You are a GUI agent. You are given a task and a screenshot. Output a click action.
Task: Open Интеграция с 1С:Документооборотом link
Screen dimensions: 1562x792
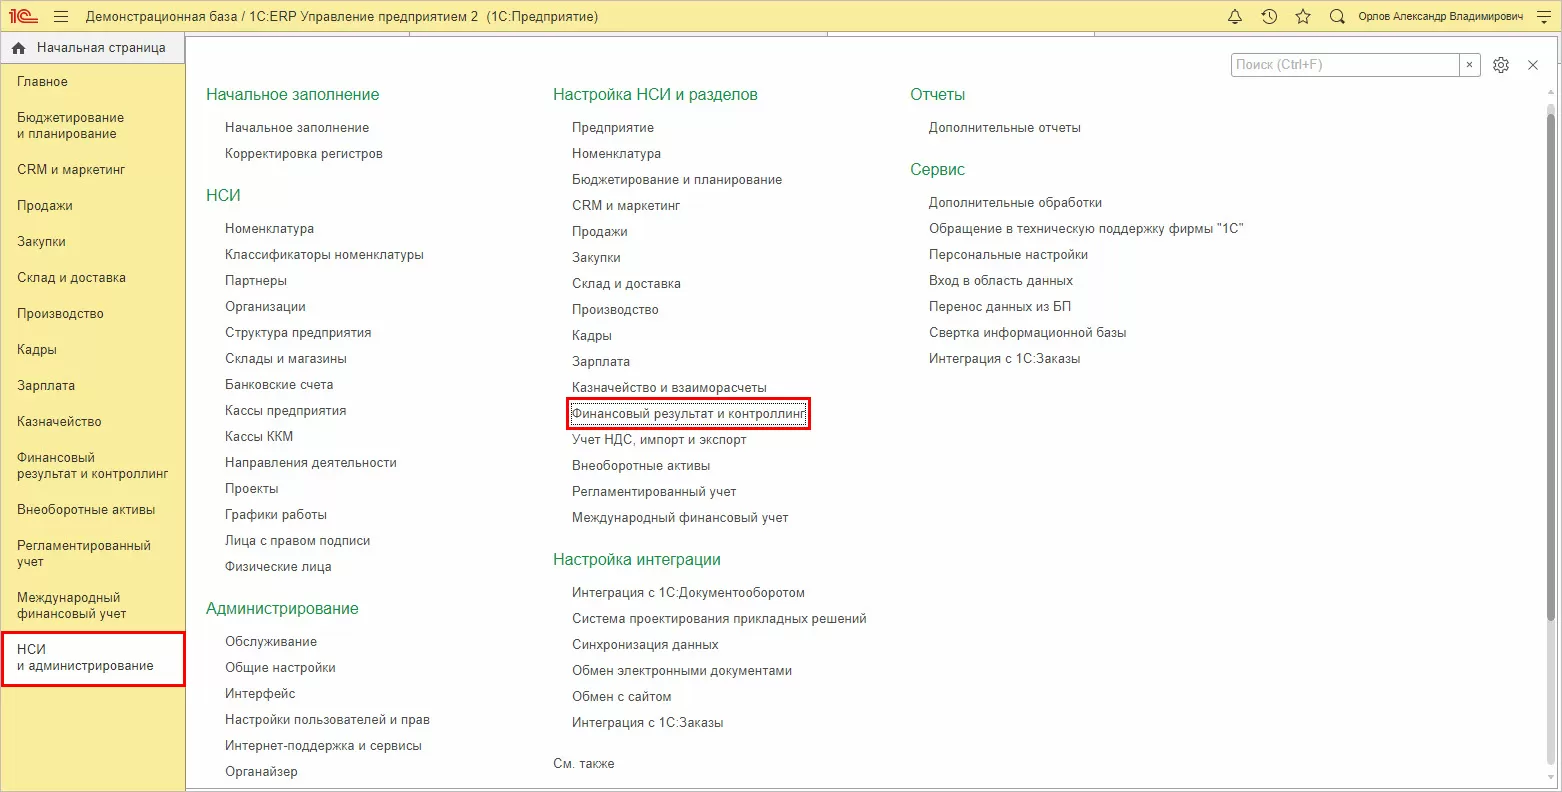pos(689,593)
